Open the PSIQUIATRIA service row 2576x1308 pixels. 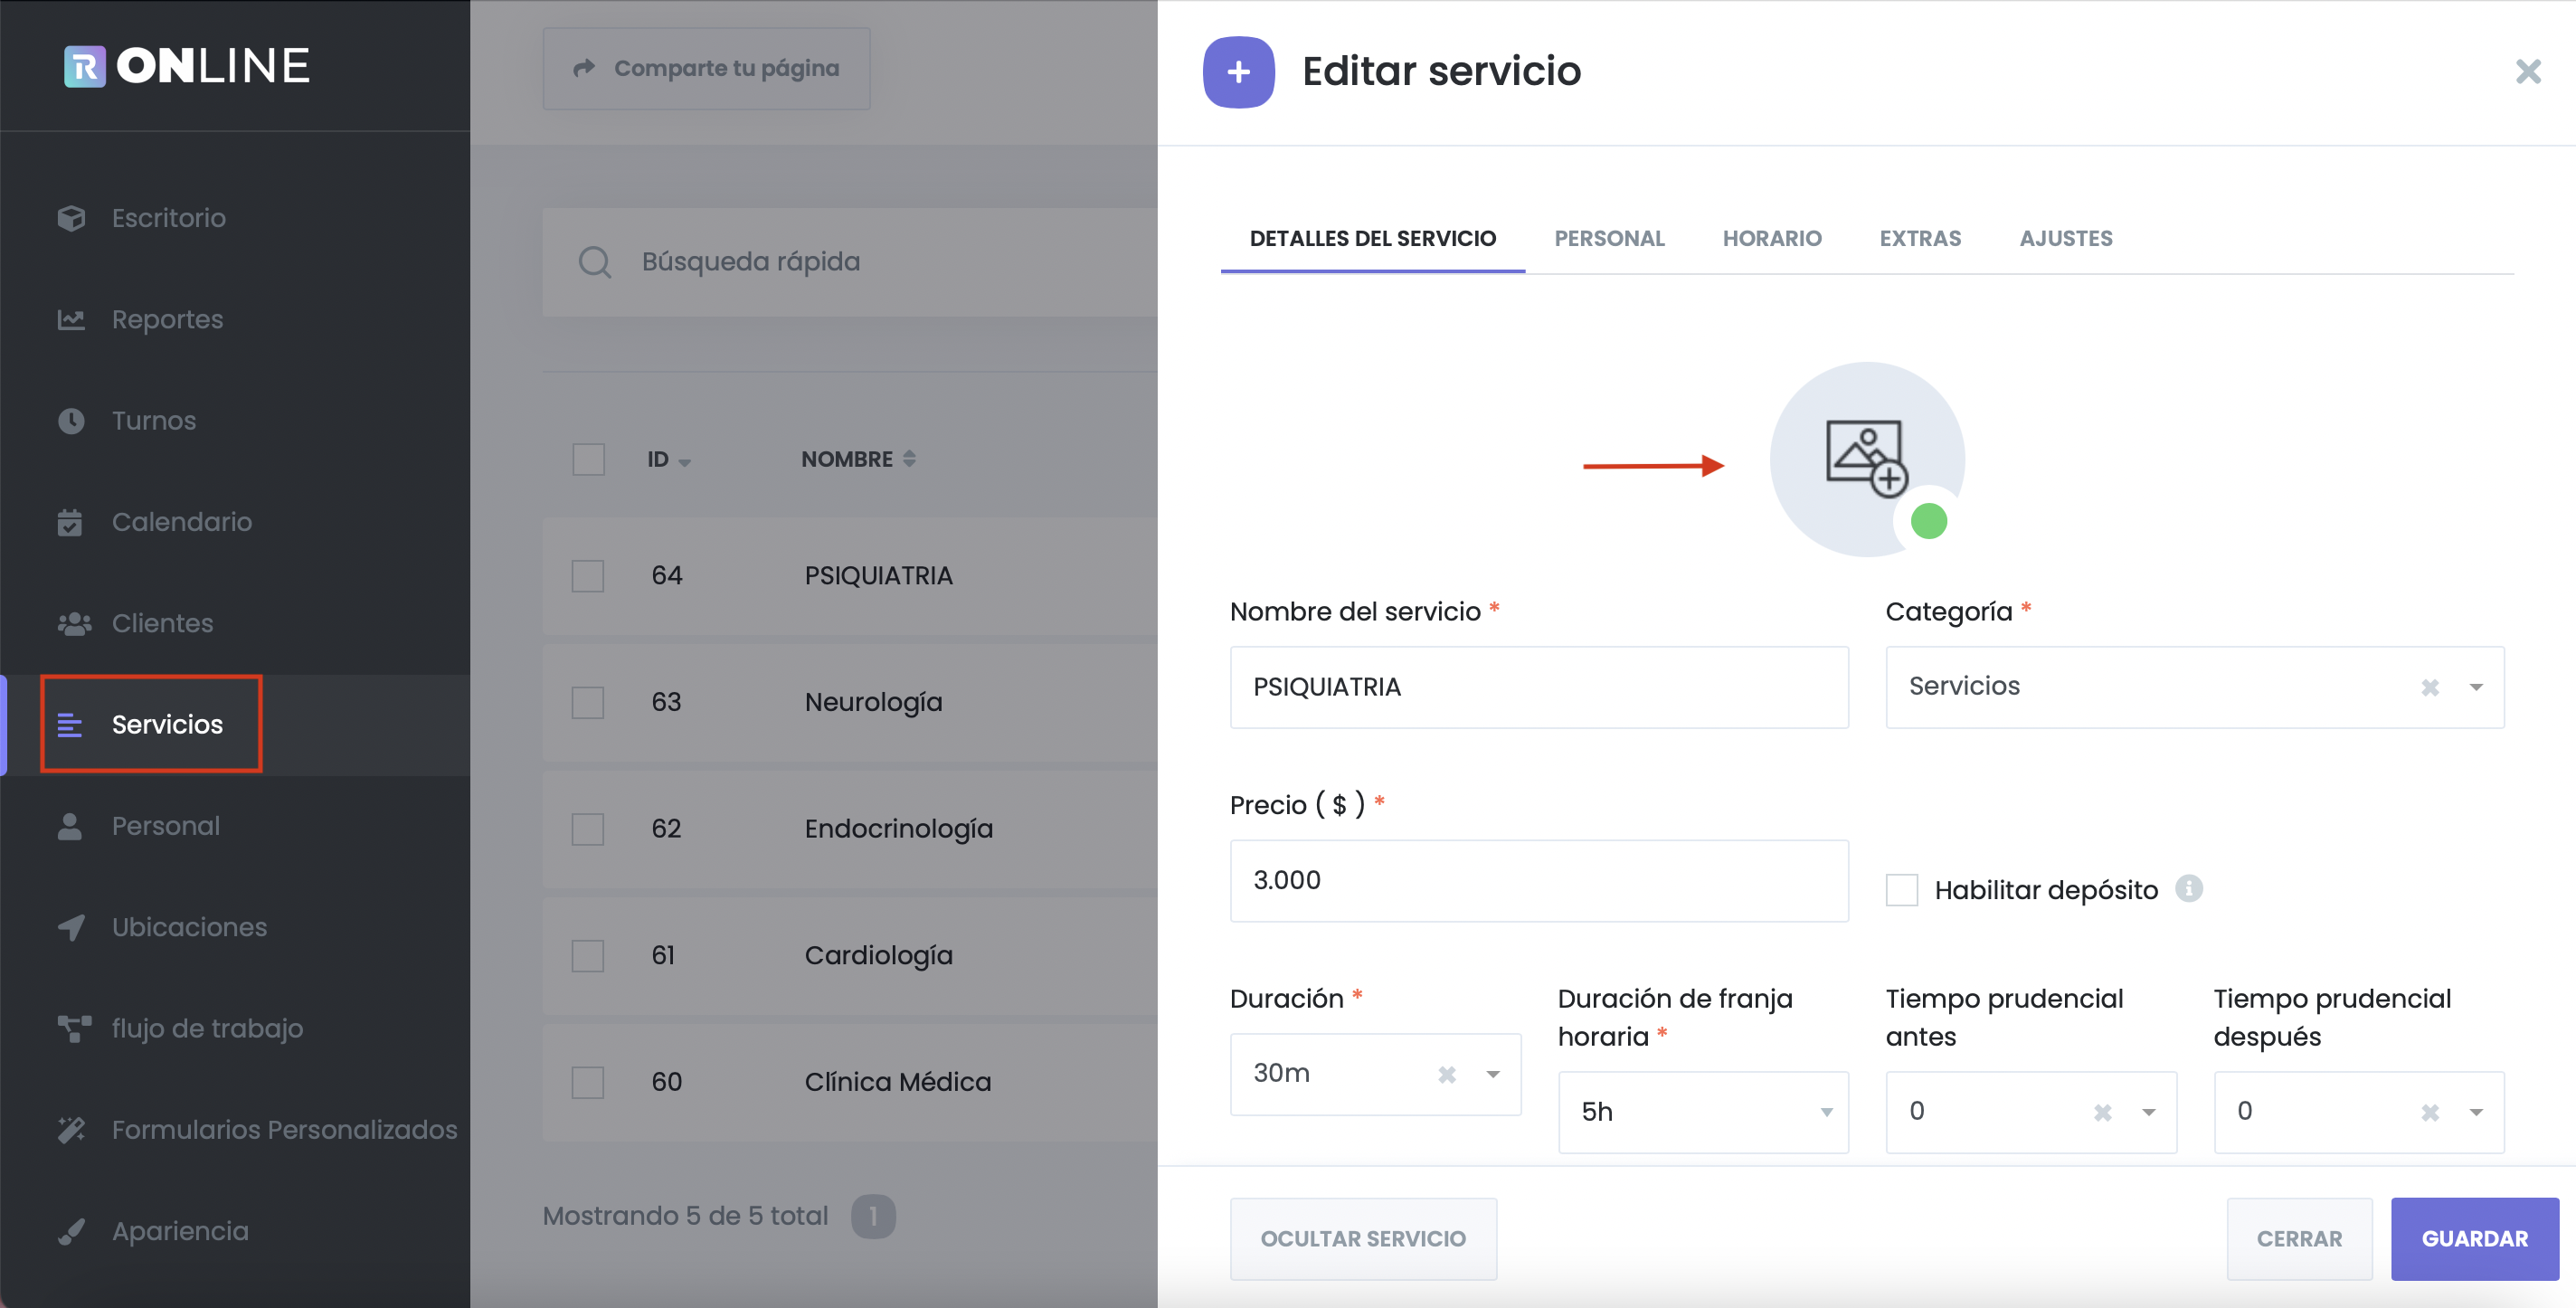click(850, 576)
